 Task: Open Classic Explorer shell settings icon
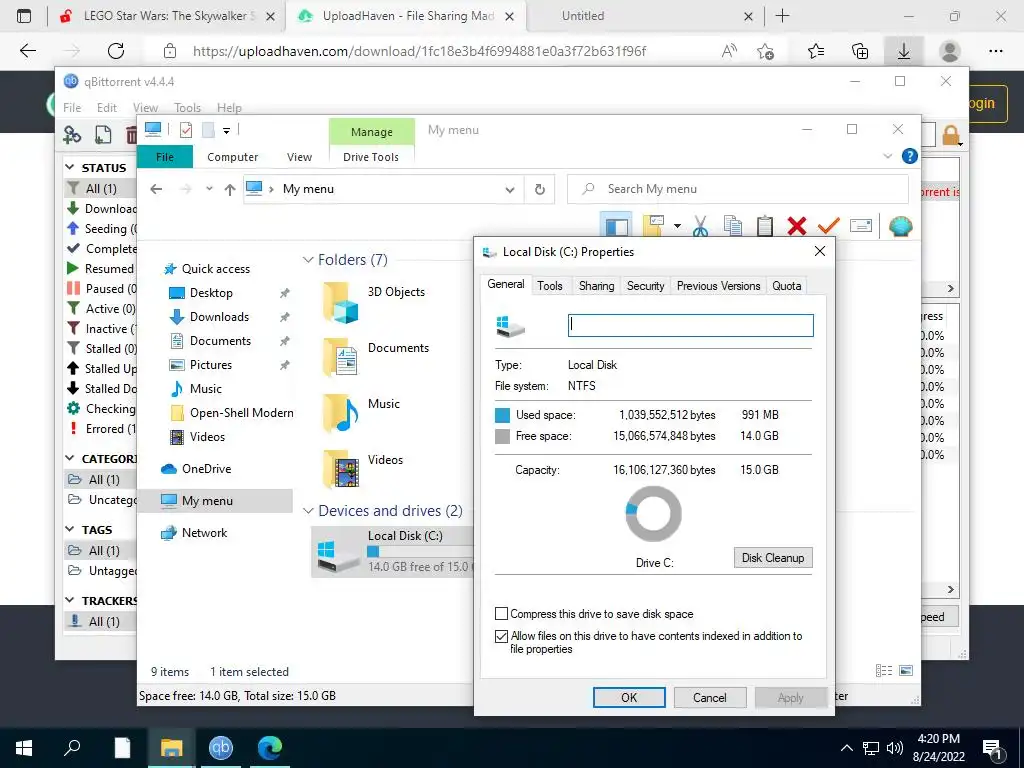click(901, 226)
